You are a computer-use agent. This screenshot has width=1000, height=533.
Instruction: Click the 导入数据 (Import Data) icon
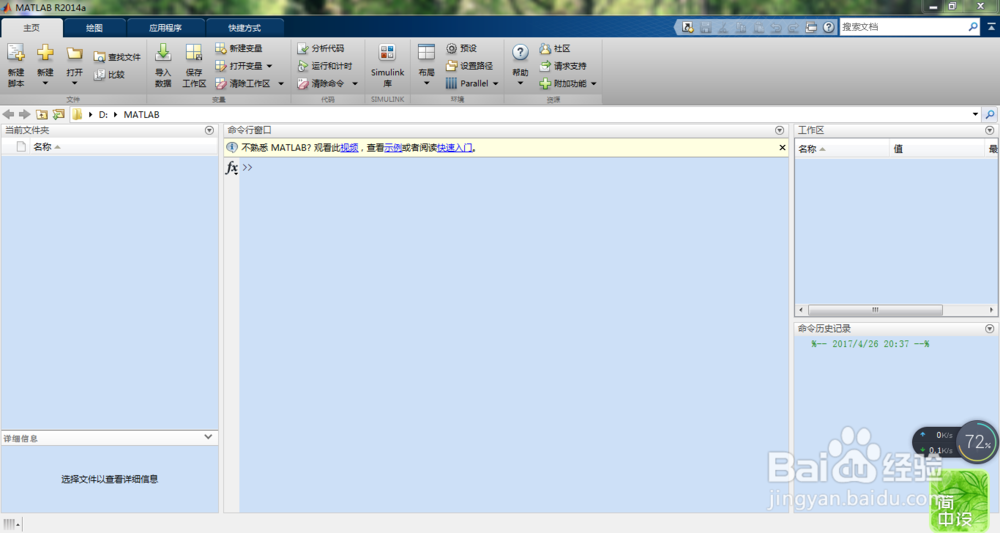tap(163, 53)
